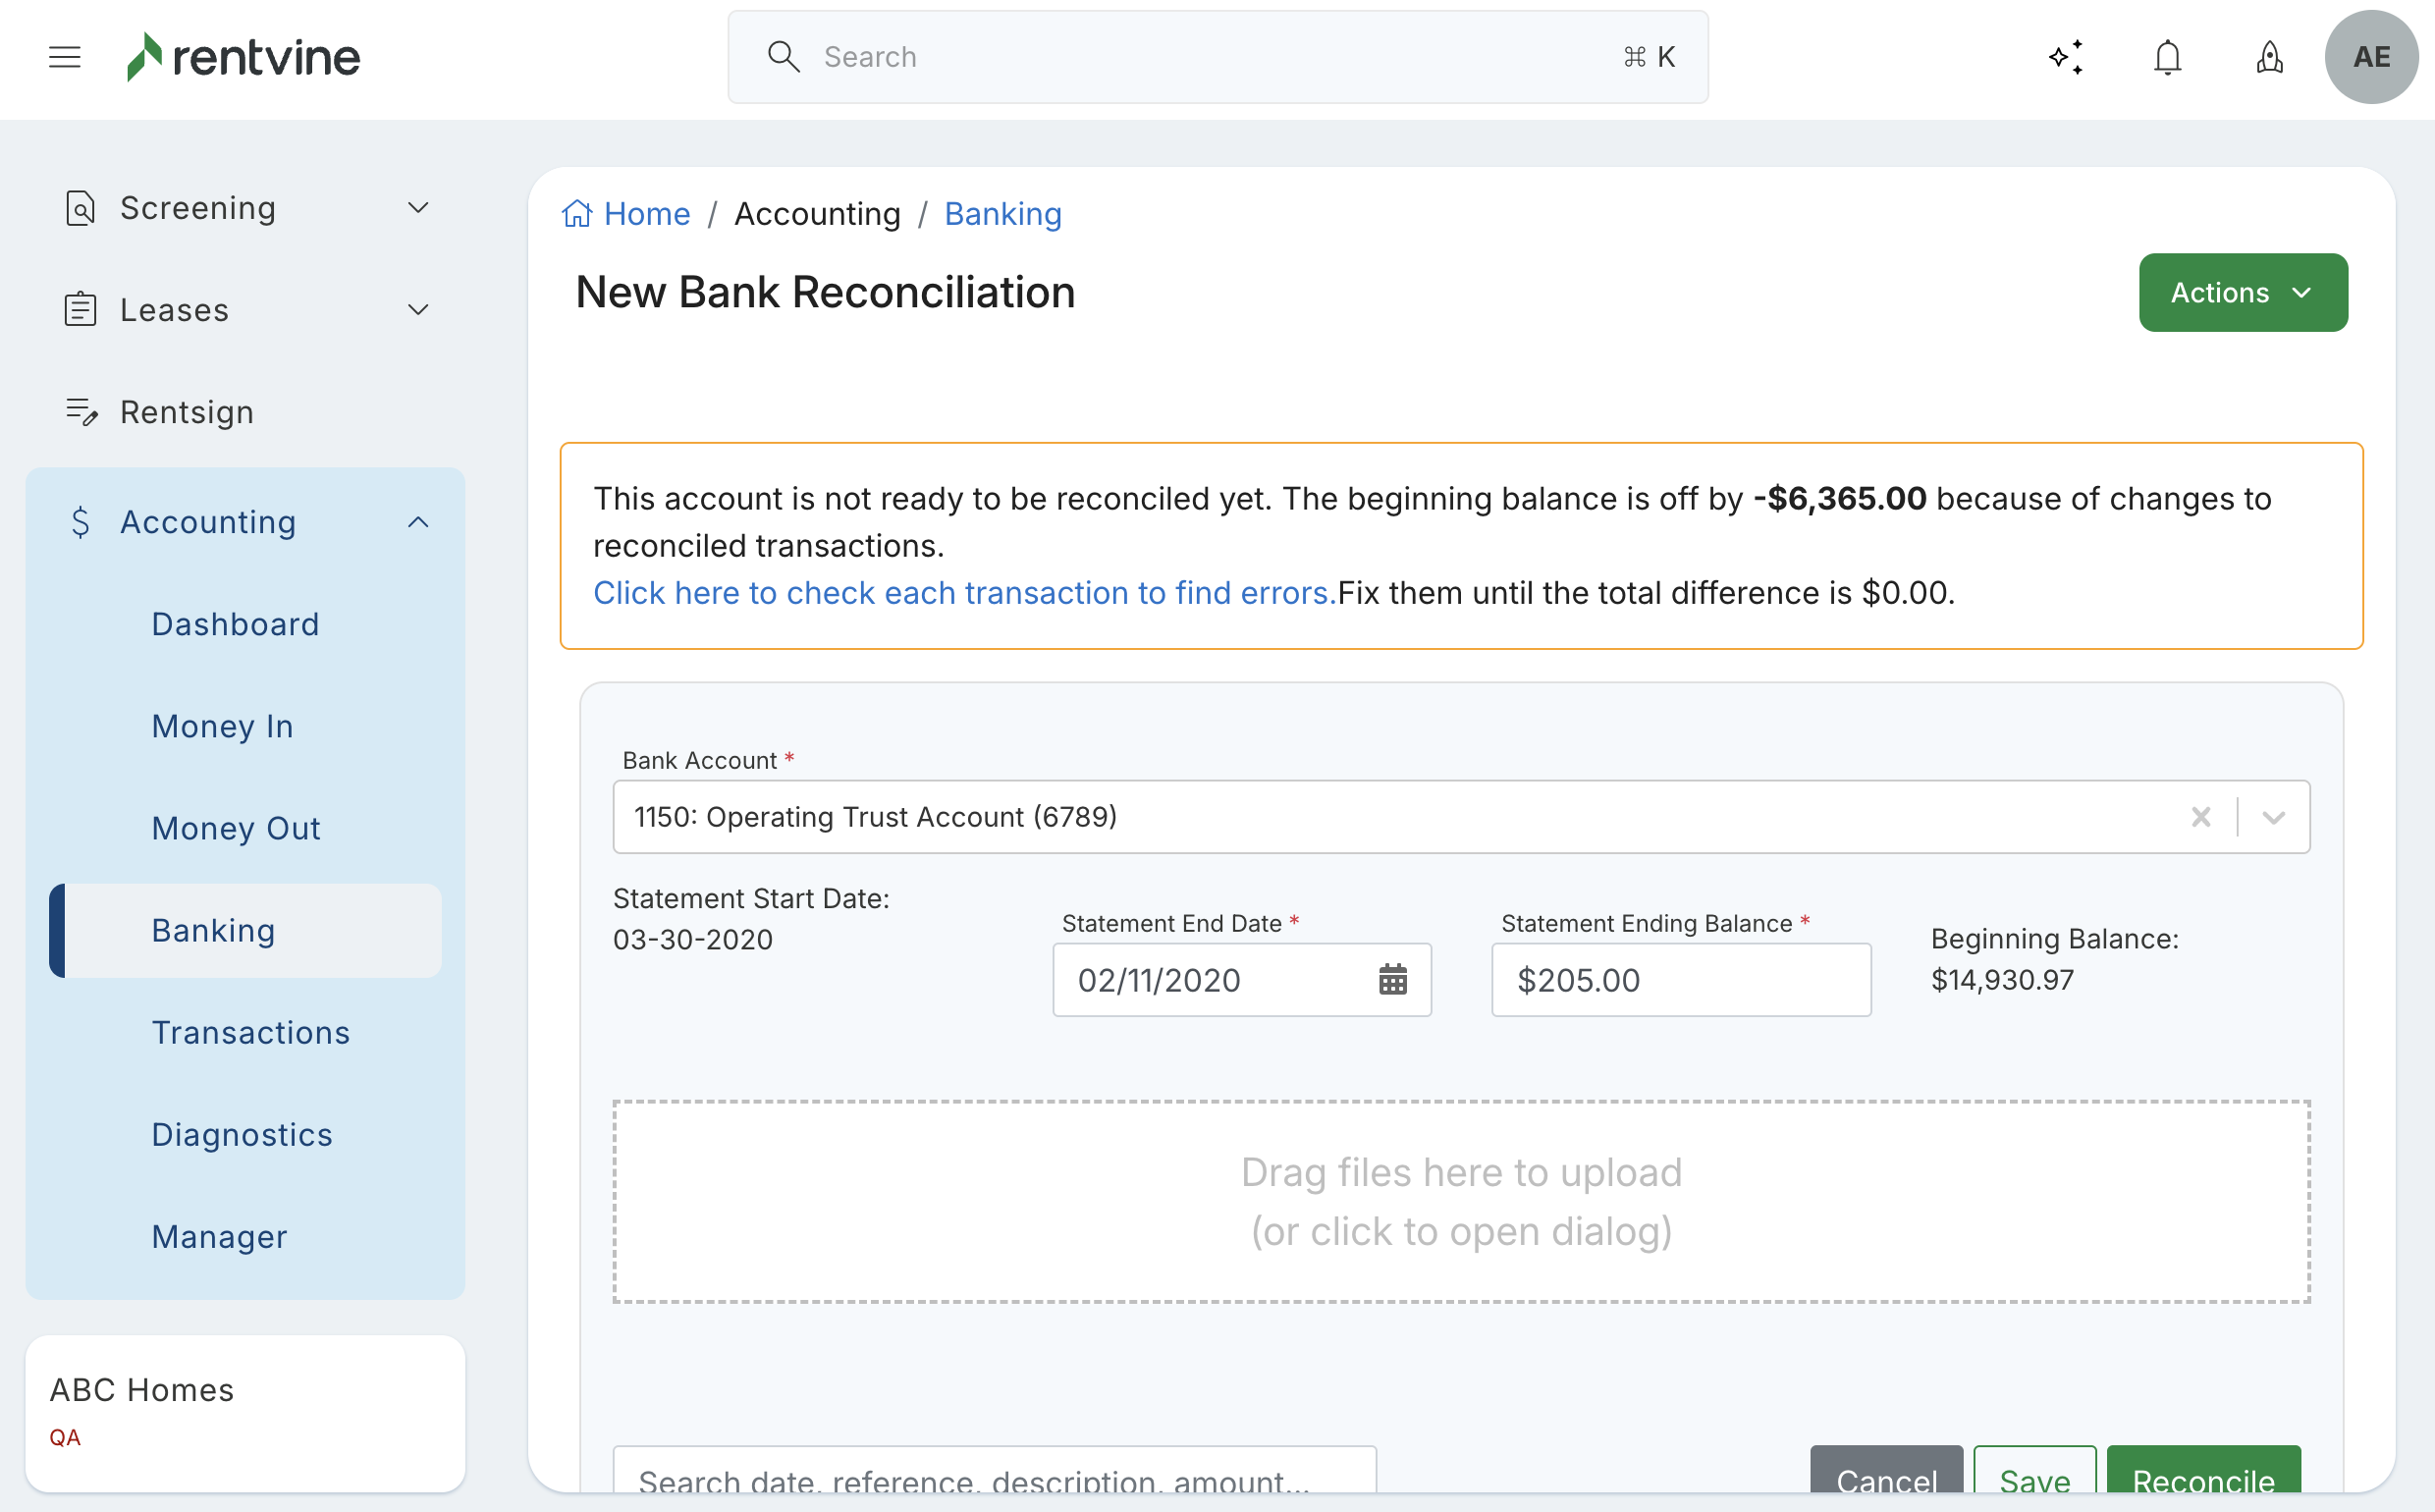Expand the Leases menu
This screenshot has width=2435, height=1512.
point(418,310)
